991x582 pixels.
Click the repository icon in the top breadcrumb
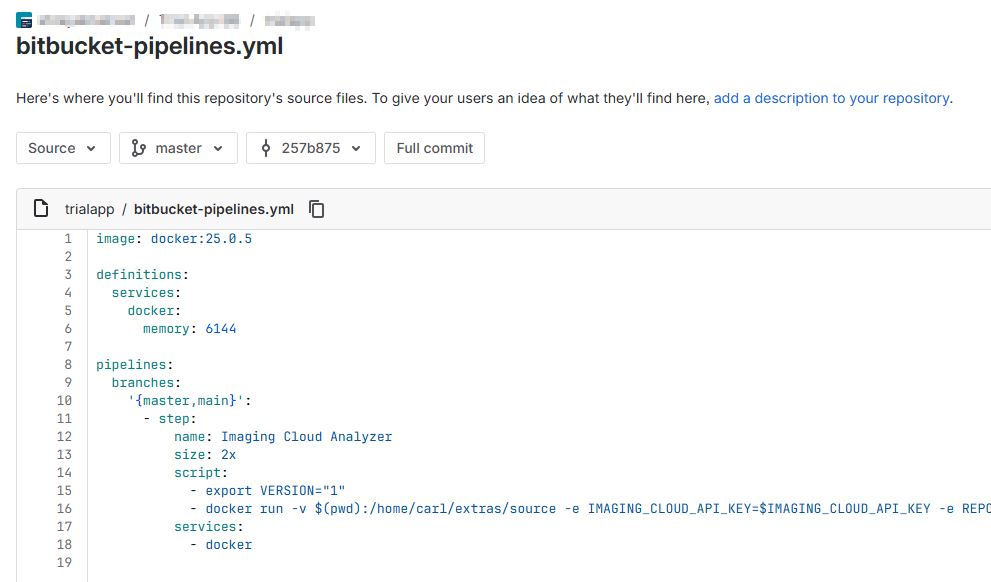coord(24,20)
